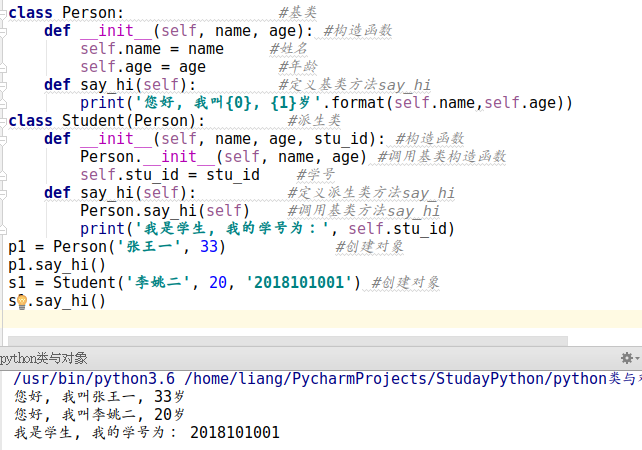Click the empty highlighted current line in the editor
Screen dimensions: 642x450
(323, 319)
